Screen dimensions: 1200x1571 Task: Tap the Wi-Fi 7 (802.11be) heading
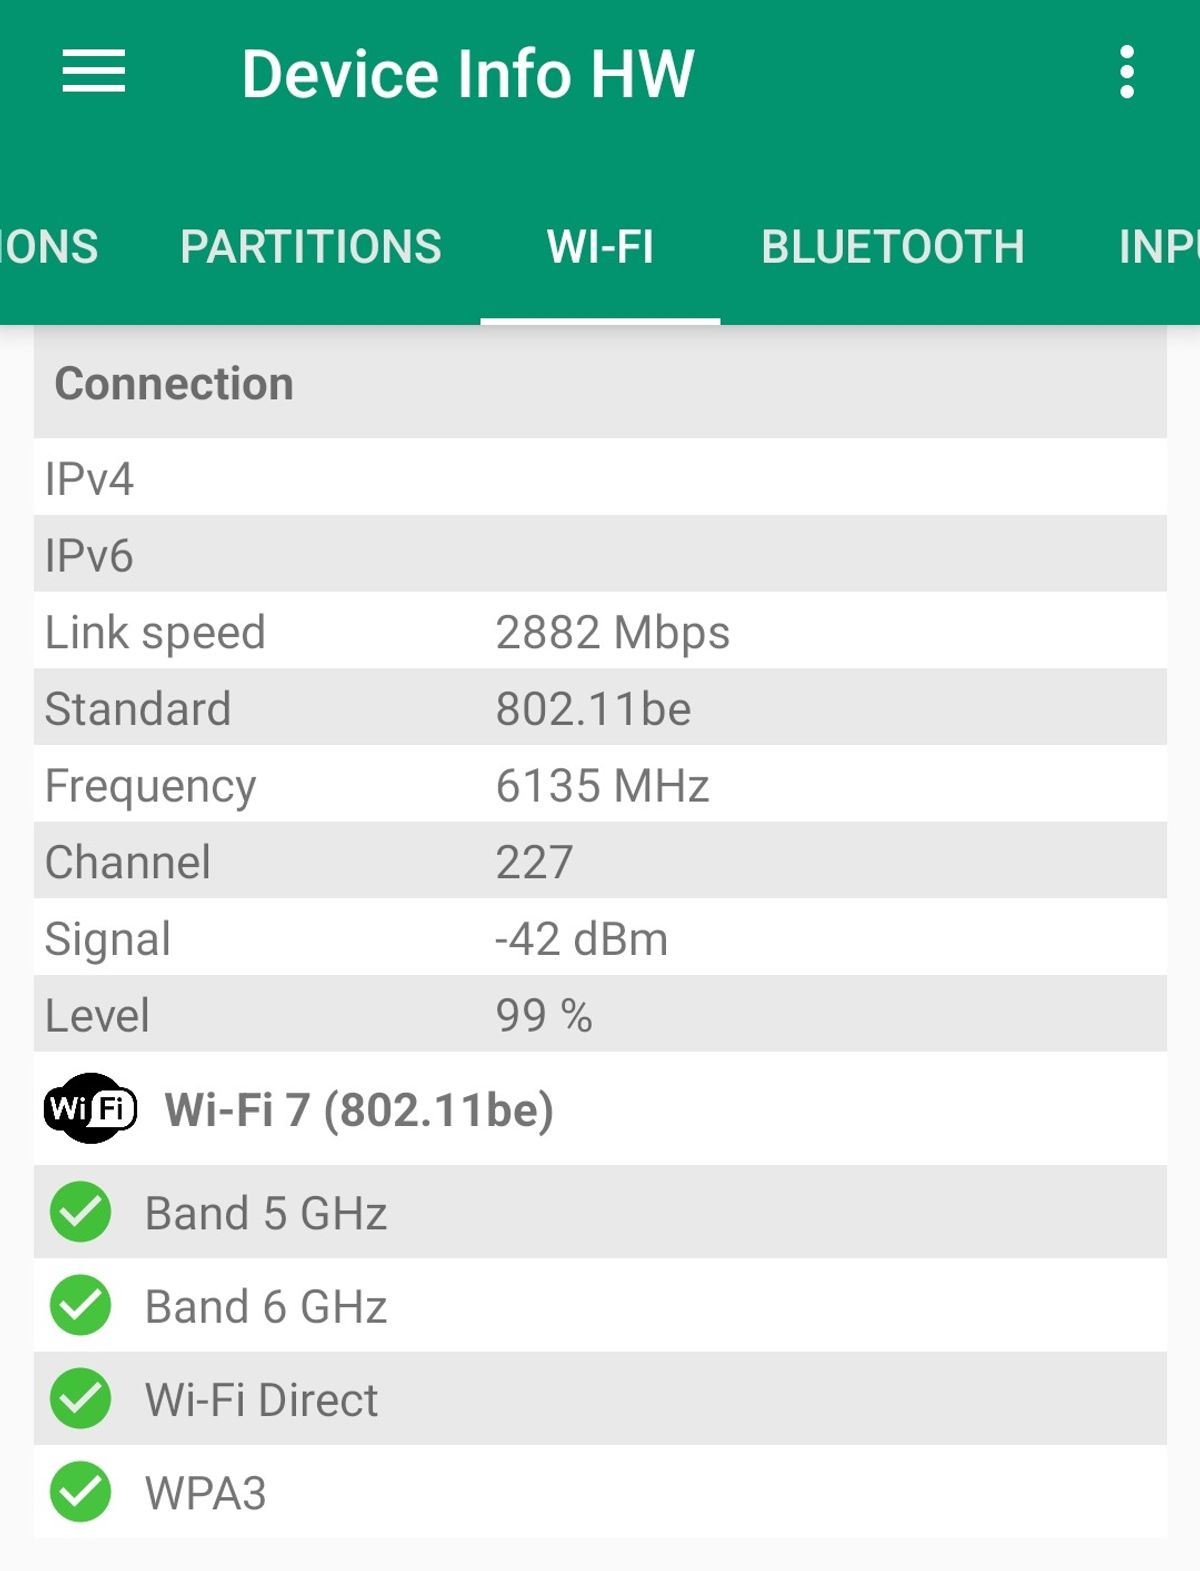point(359,1109)
